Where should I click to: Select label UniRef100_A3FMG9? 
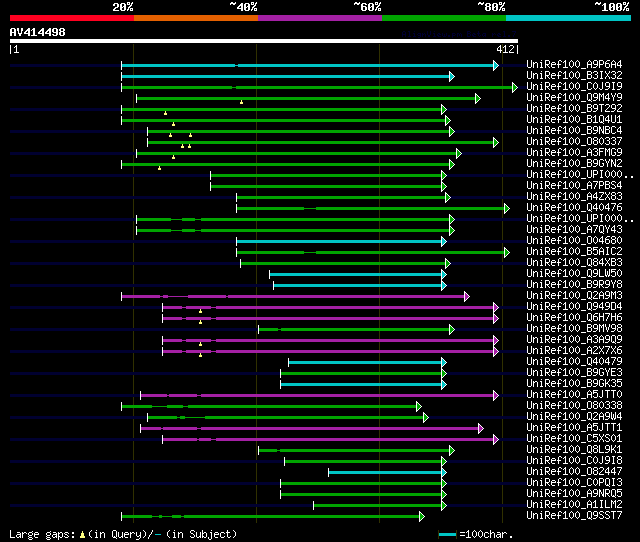(574, 153)
